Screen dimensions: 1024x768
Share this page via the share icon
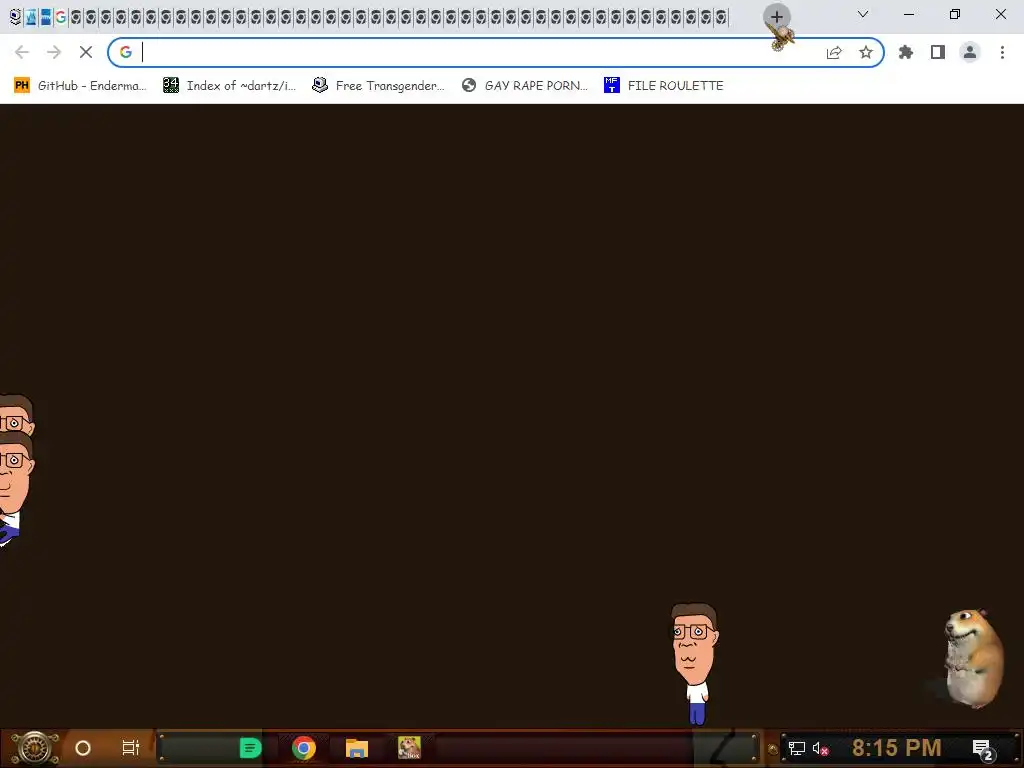834,52
